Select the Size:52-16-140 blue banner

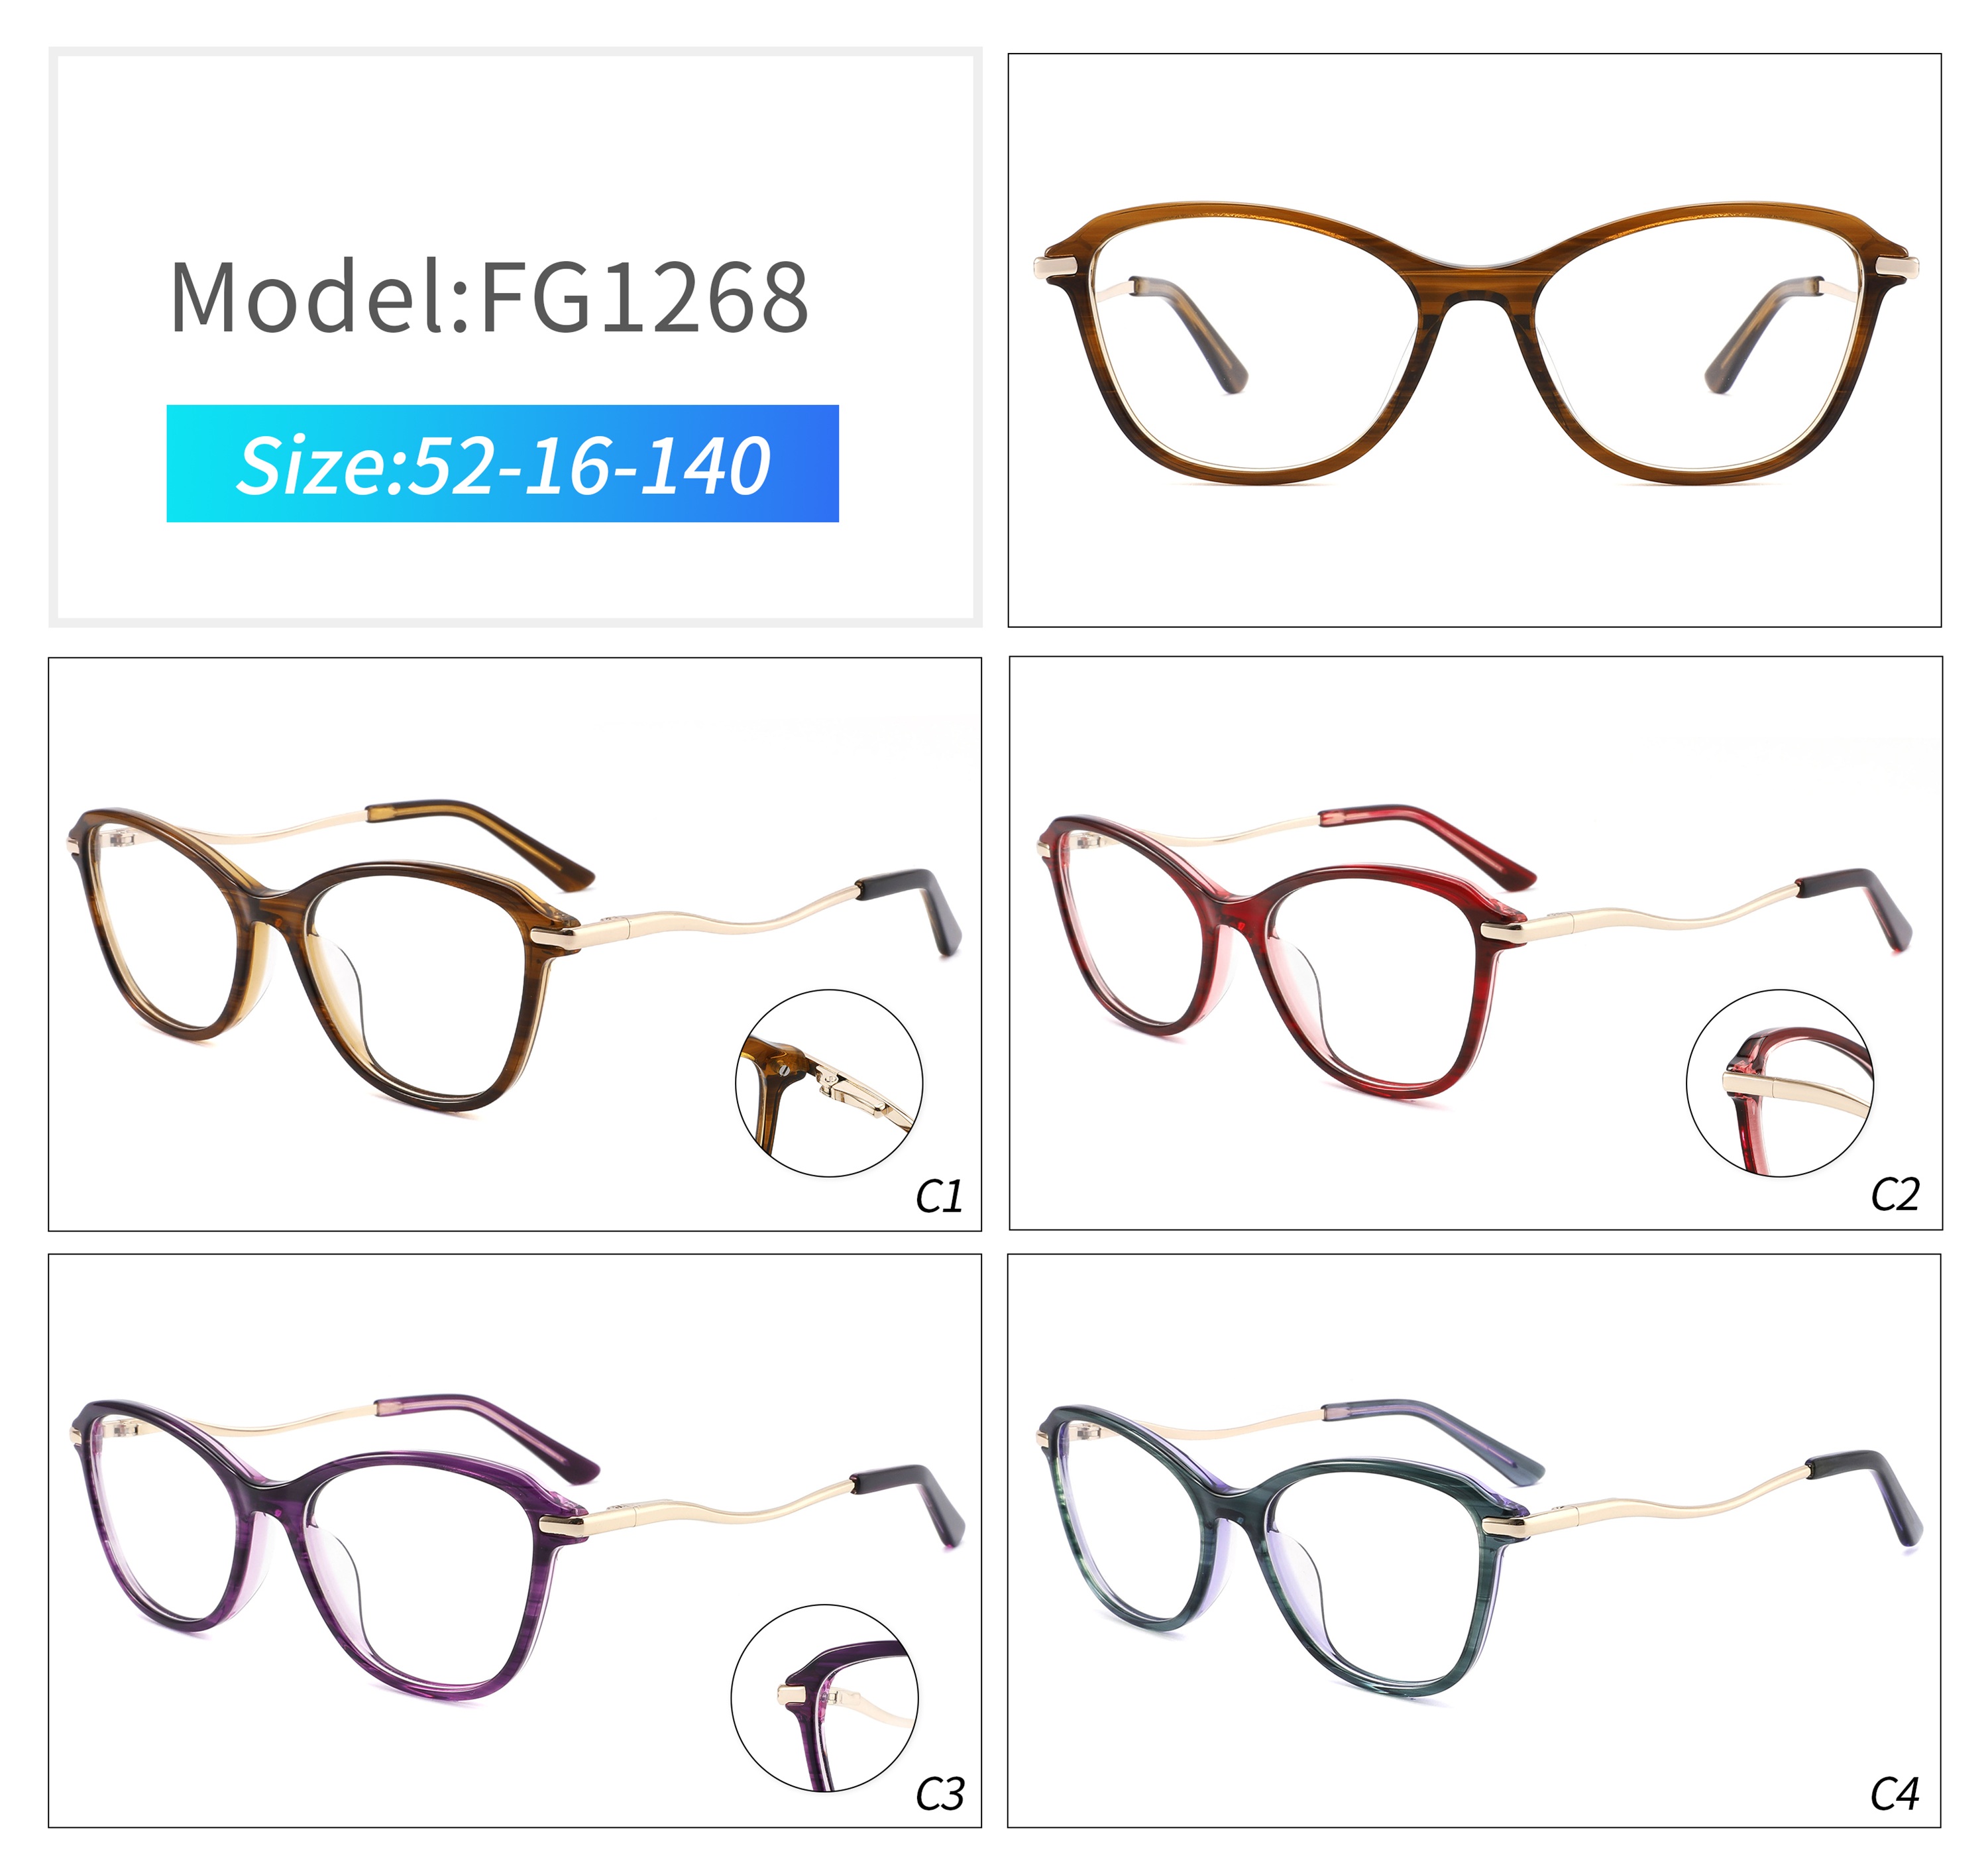click(502, 463)
